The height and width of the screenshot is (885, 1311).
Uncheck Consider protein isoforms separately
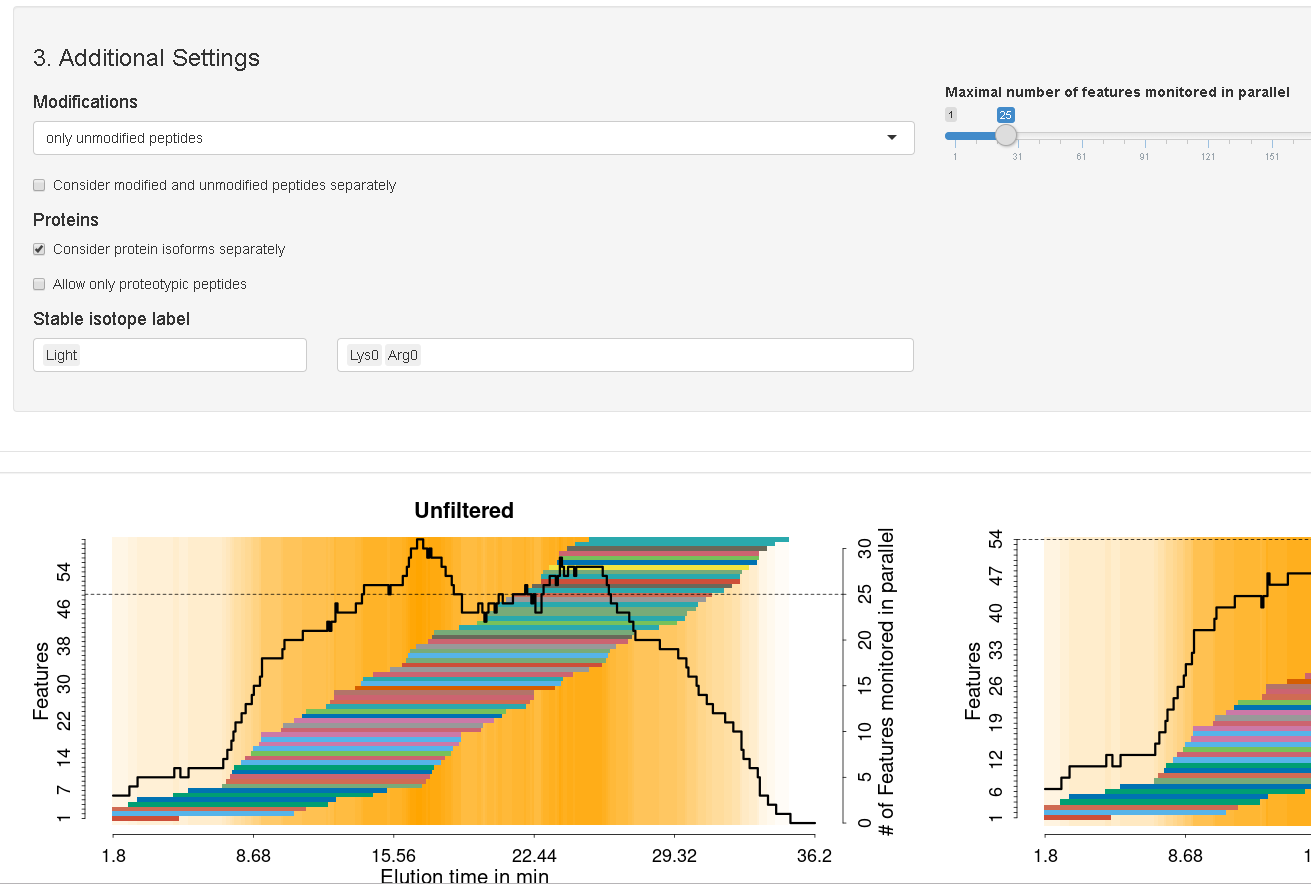[40, 249]
